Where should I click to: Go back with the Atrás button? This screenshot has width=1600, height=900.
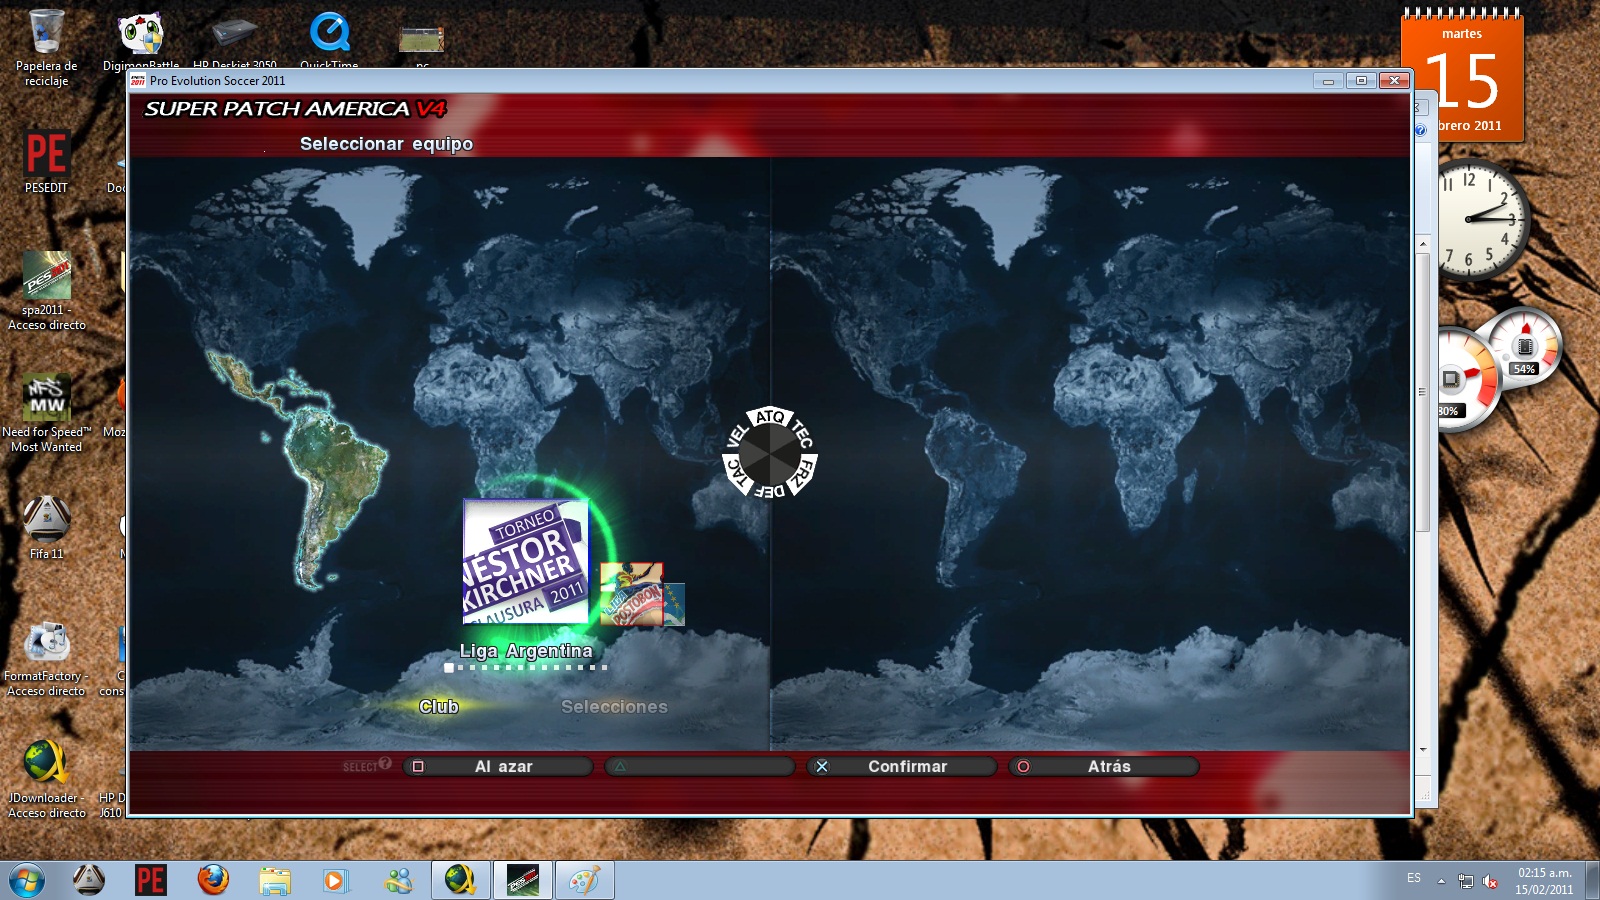[x=1103, y=767]
